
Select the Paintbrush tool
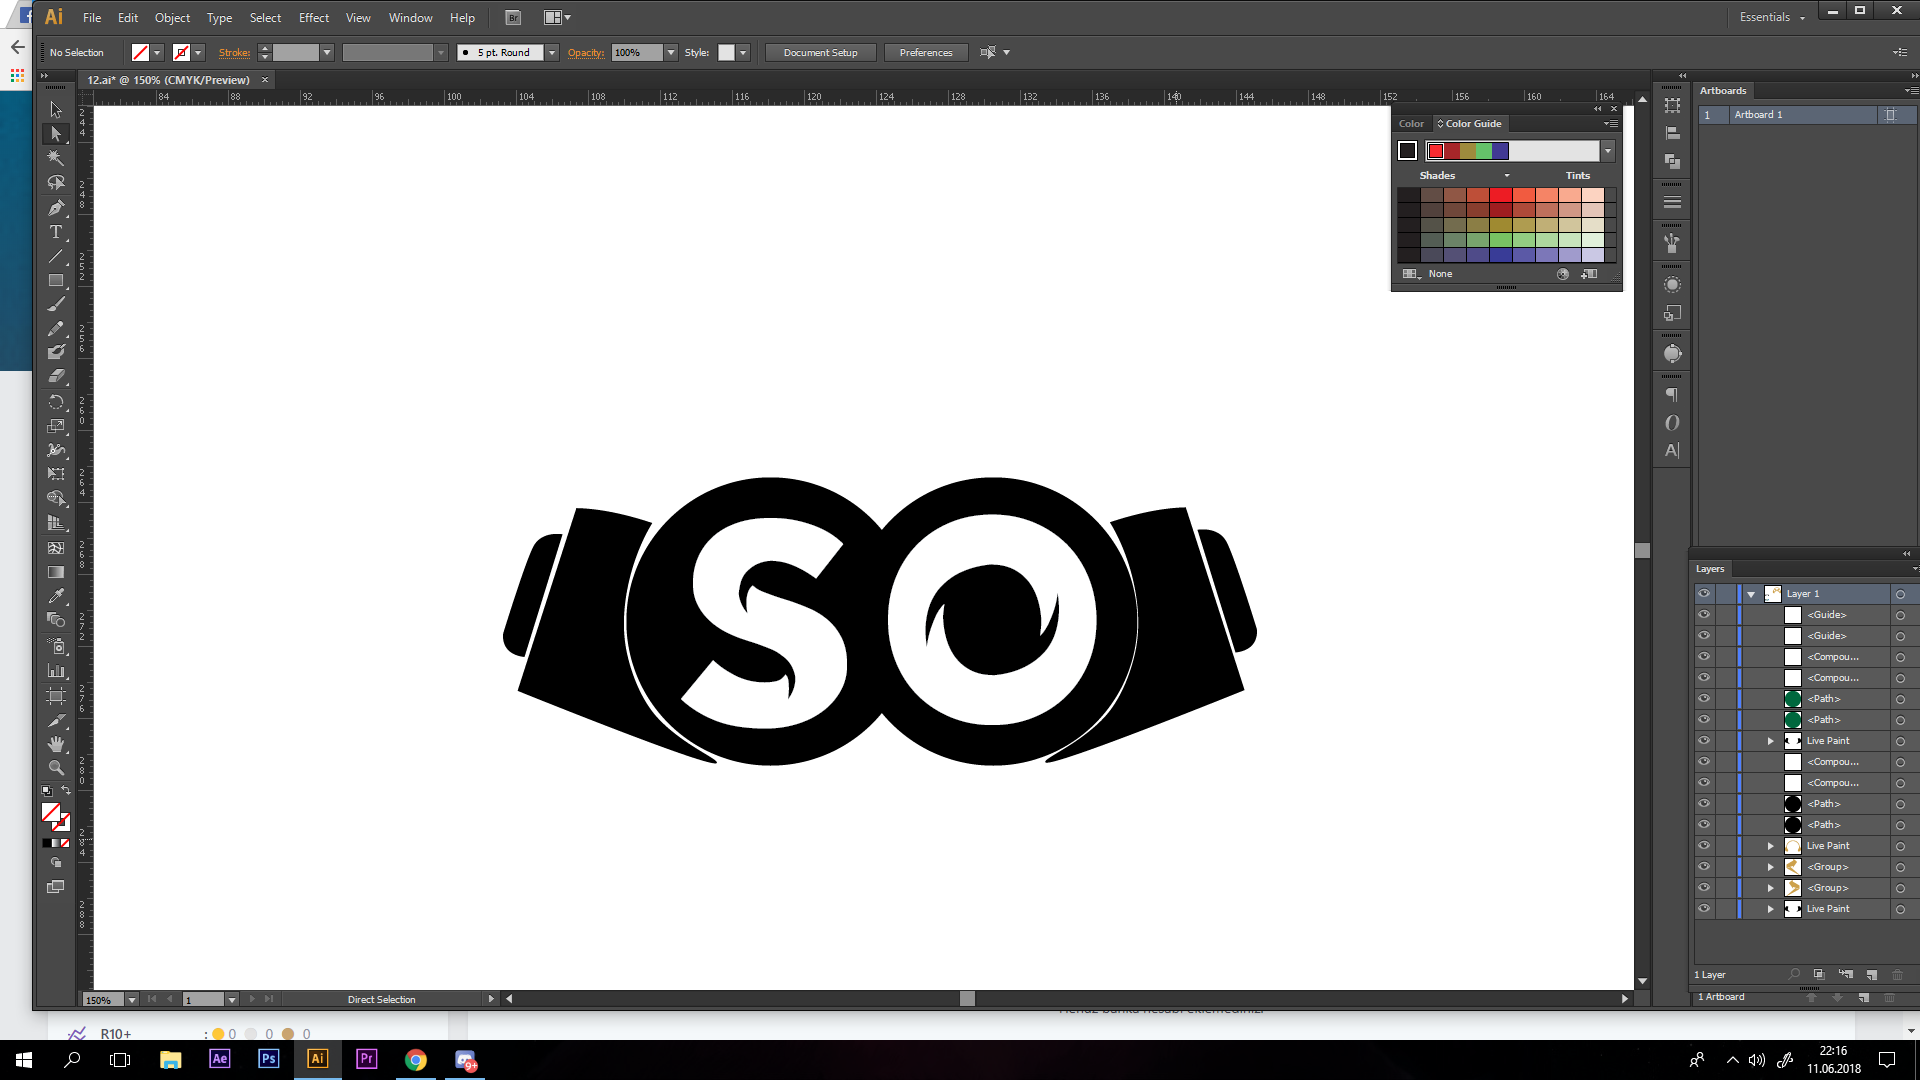click(x=56, y=304)
